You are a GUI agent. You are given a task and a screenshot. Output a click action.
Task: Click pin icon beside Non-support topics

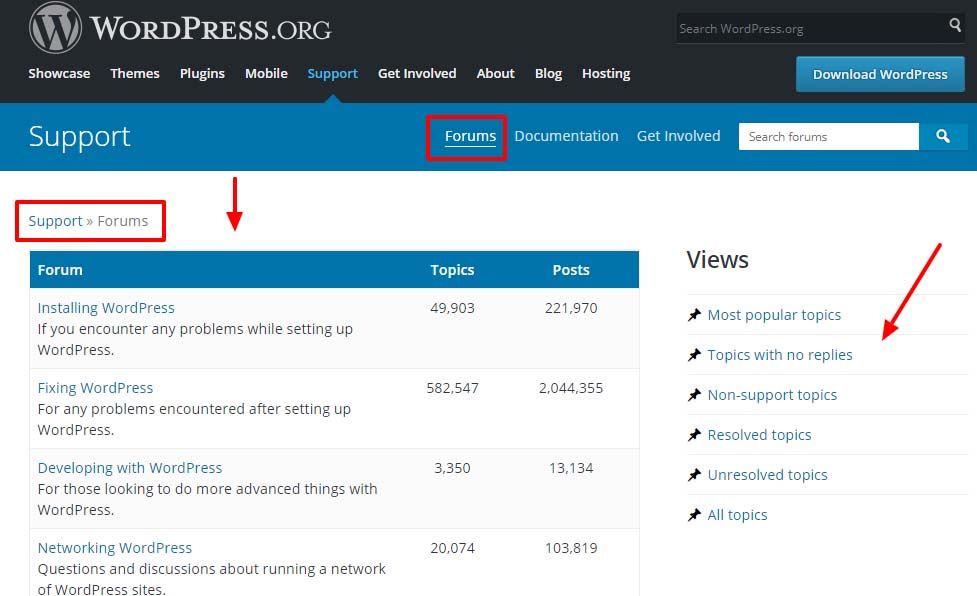pos(695,395)
